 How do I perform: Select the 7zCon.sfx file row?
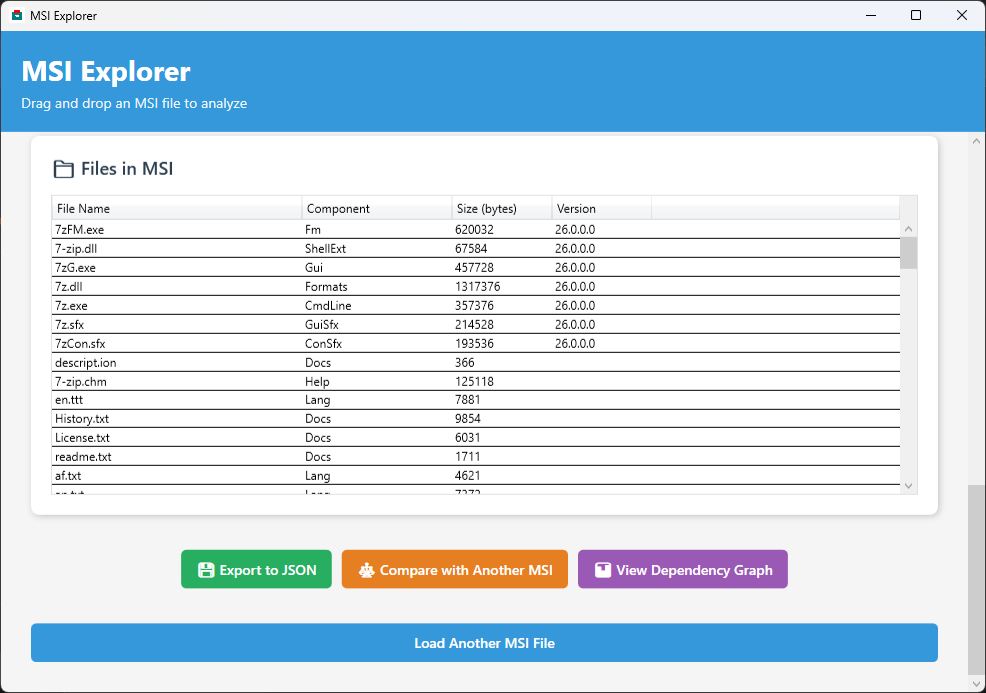[x=476, y=343]
